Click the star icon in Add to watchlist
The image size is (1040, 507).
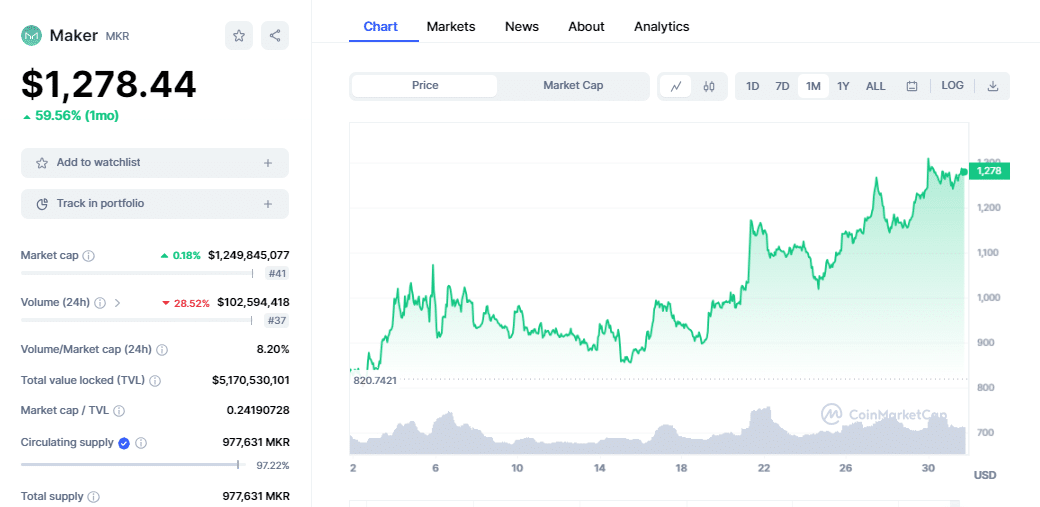pos(42,163)
